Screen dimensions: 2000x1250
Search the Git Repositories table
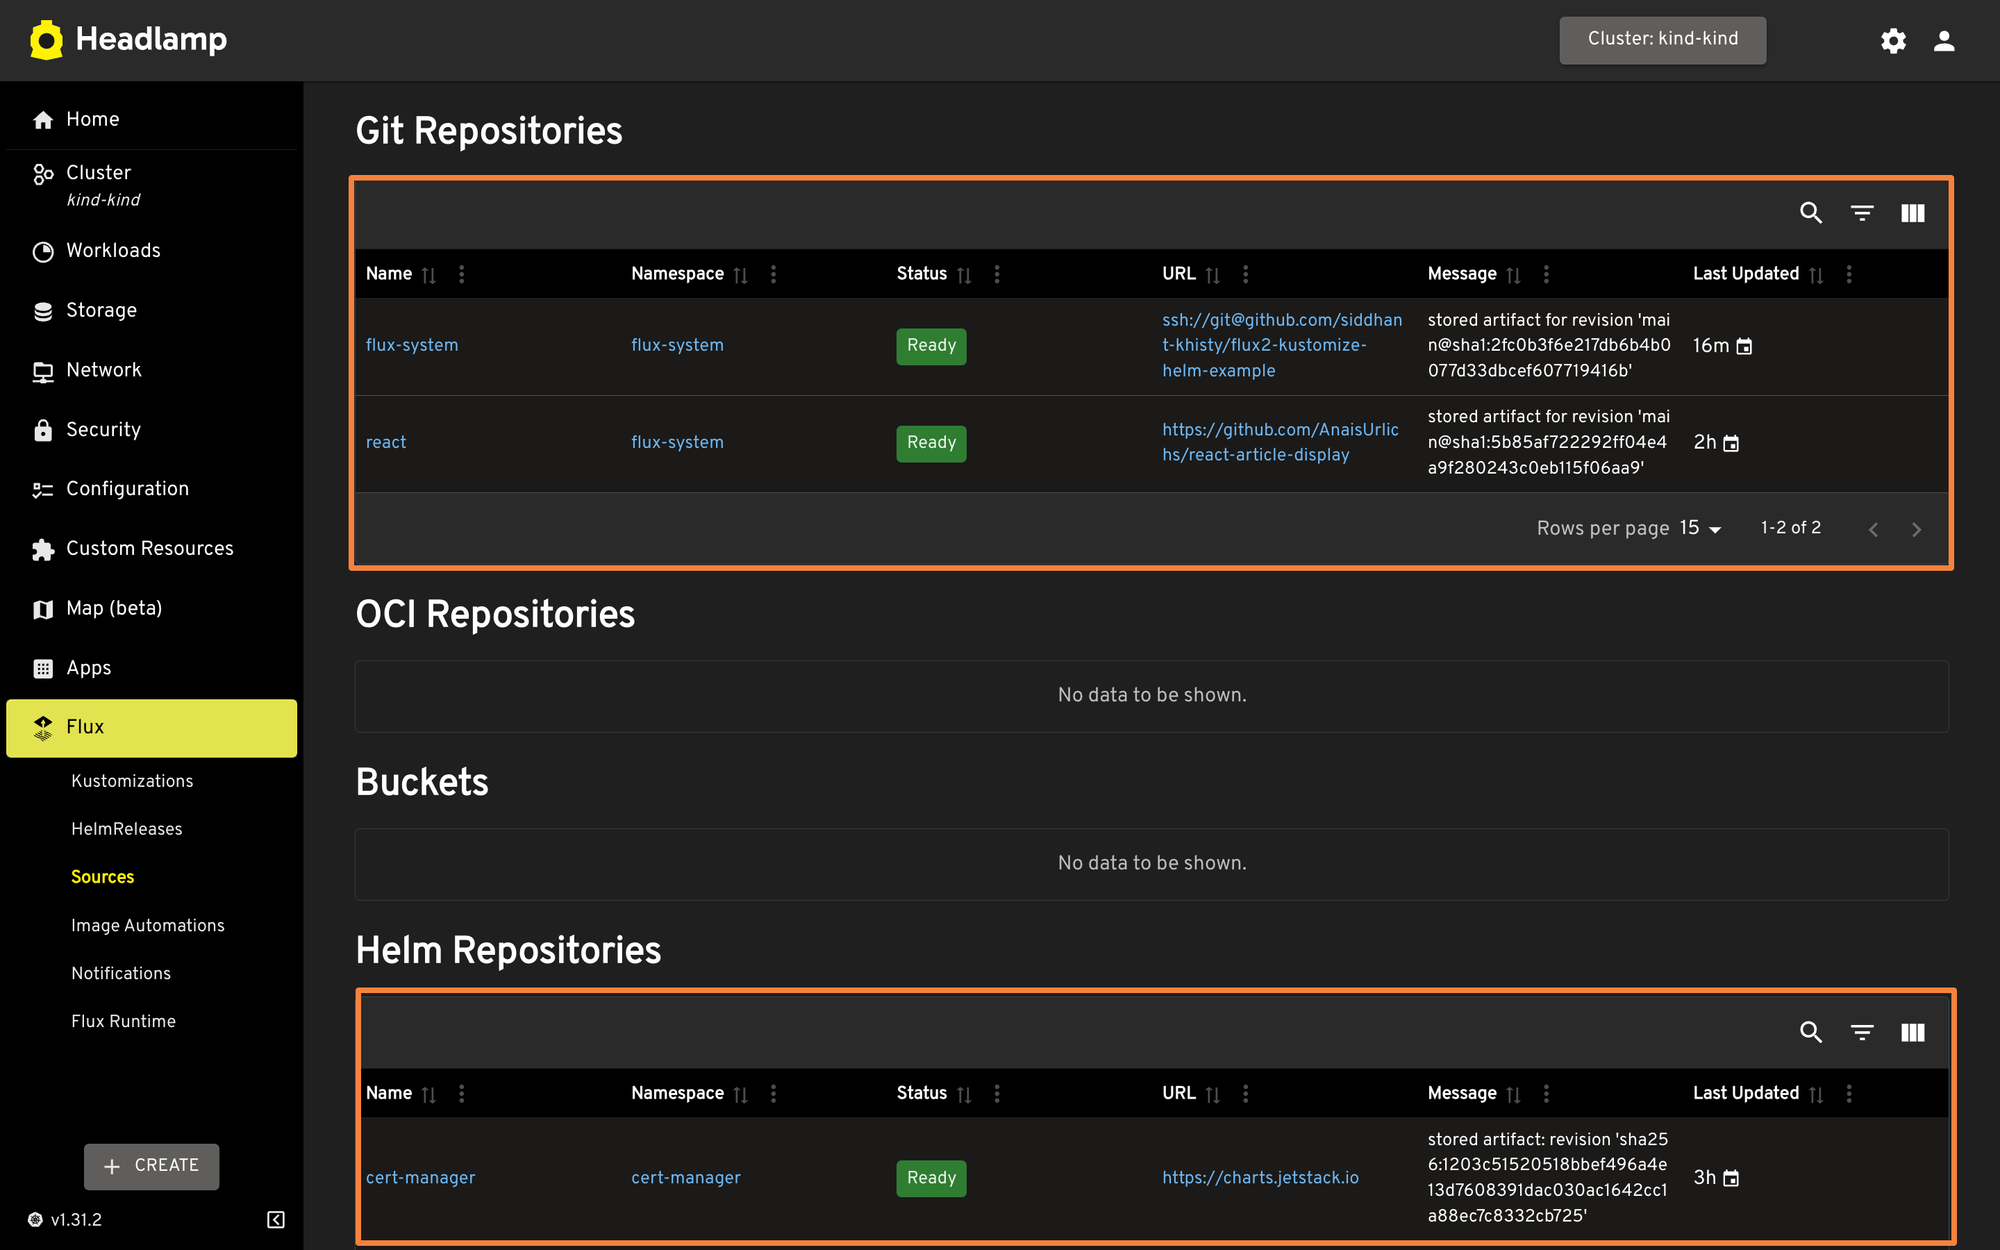[x=1811, y=213]
